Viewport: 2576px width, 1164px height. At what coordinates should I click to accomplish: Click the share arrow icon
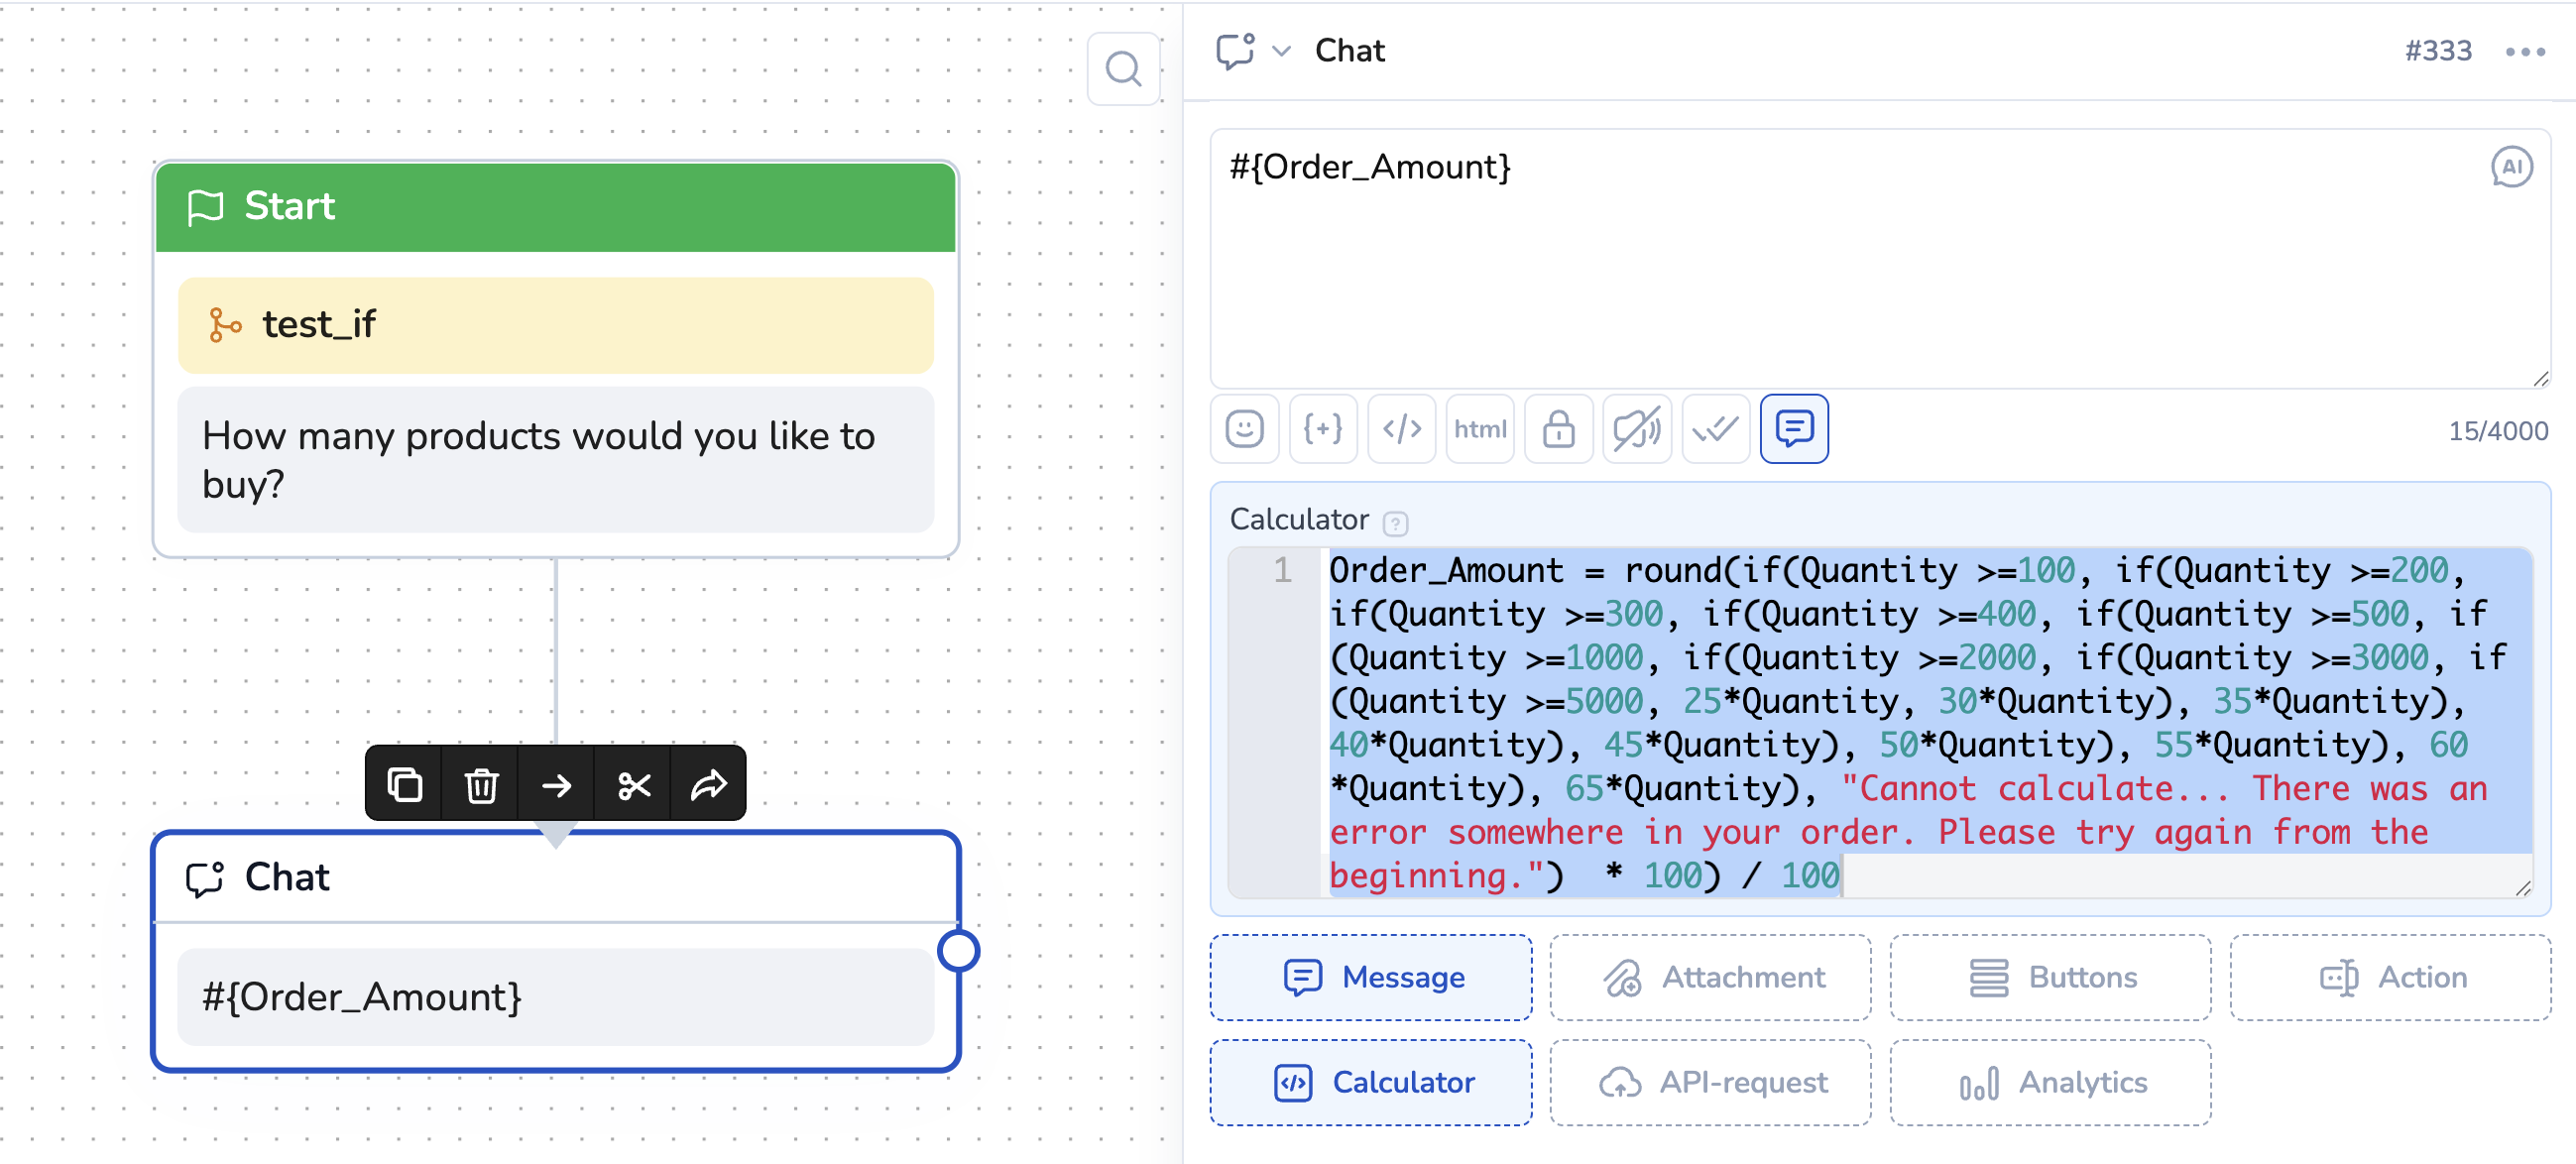pyautogui.click(x=708, y=785)
